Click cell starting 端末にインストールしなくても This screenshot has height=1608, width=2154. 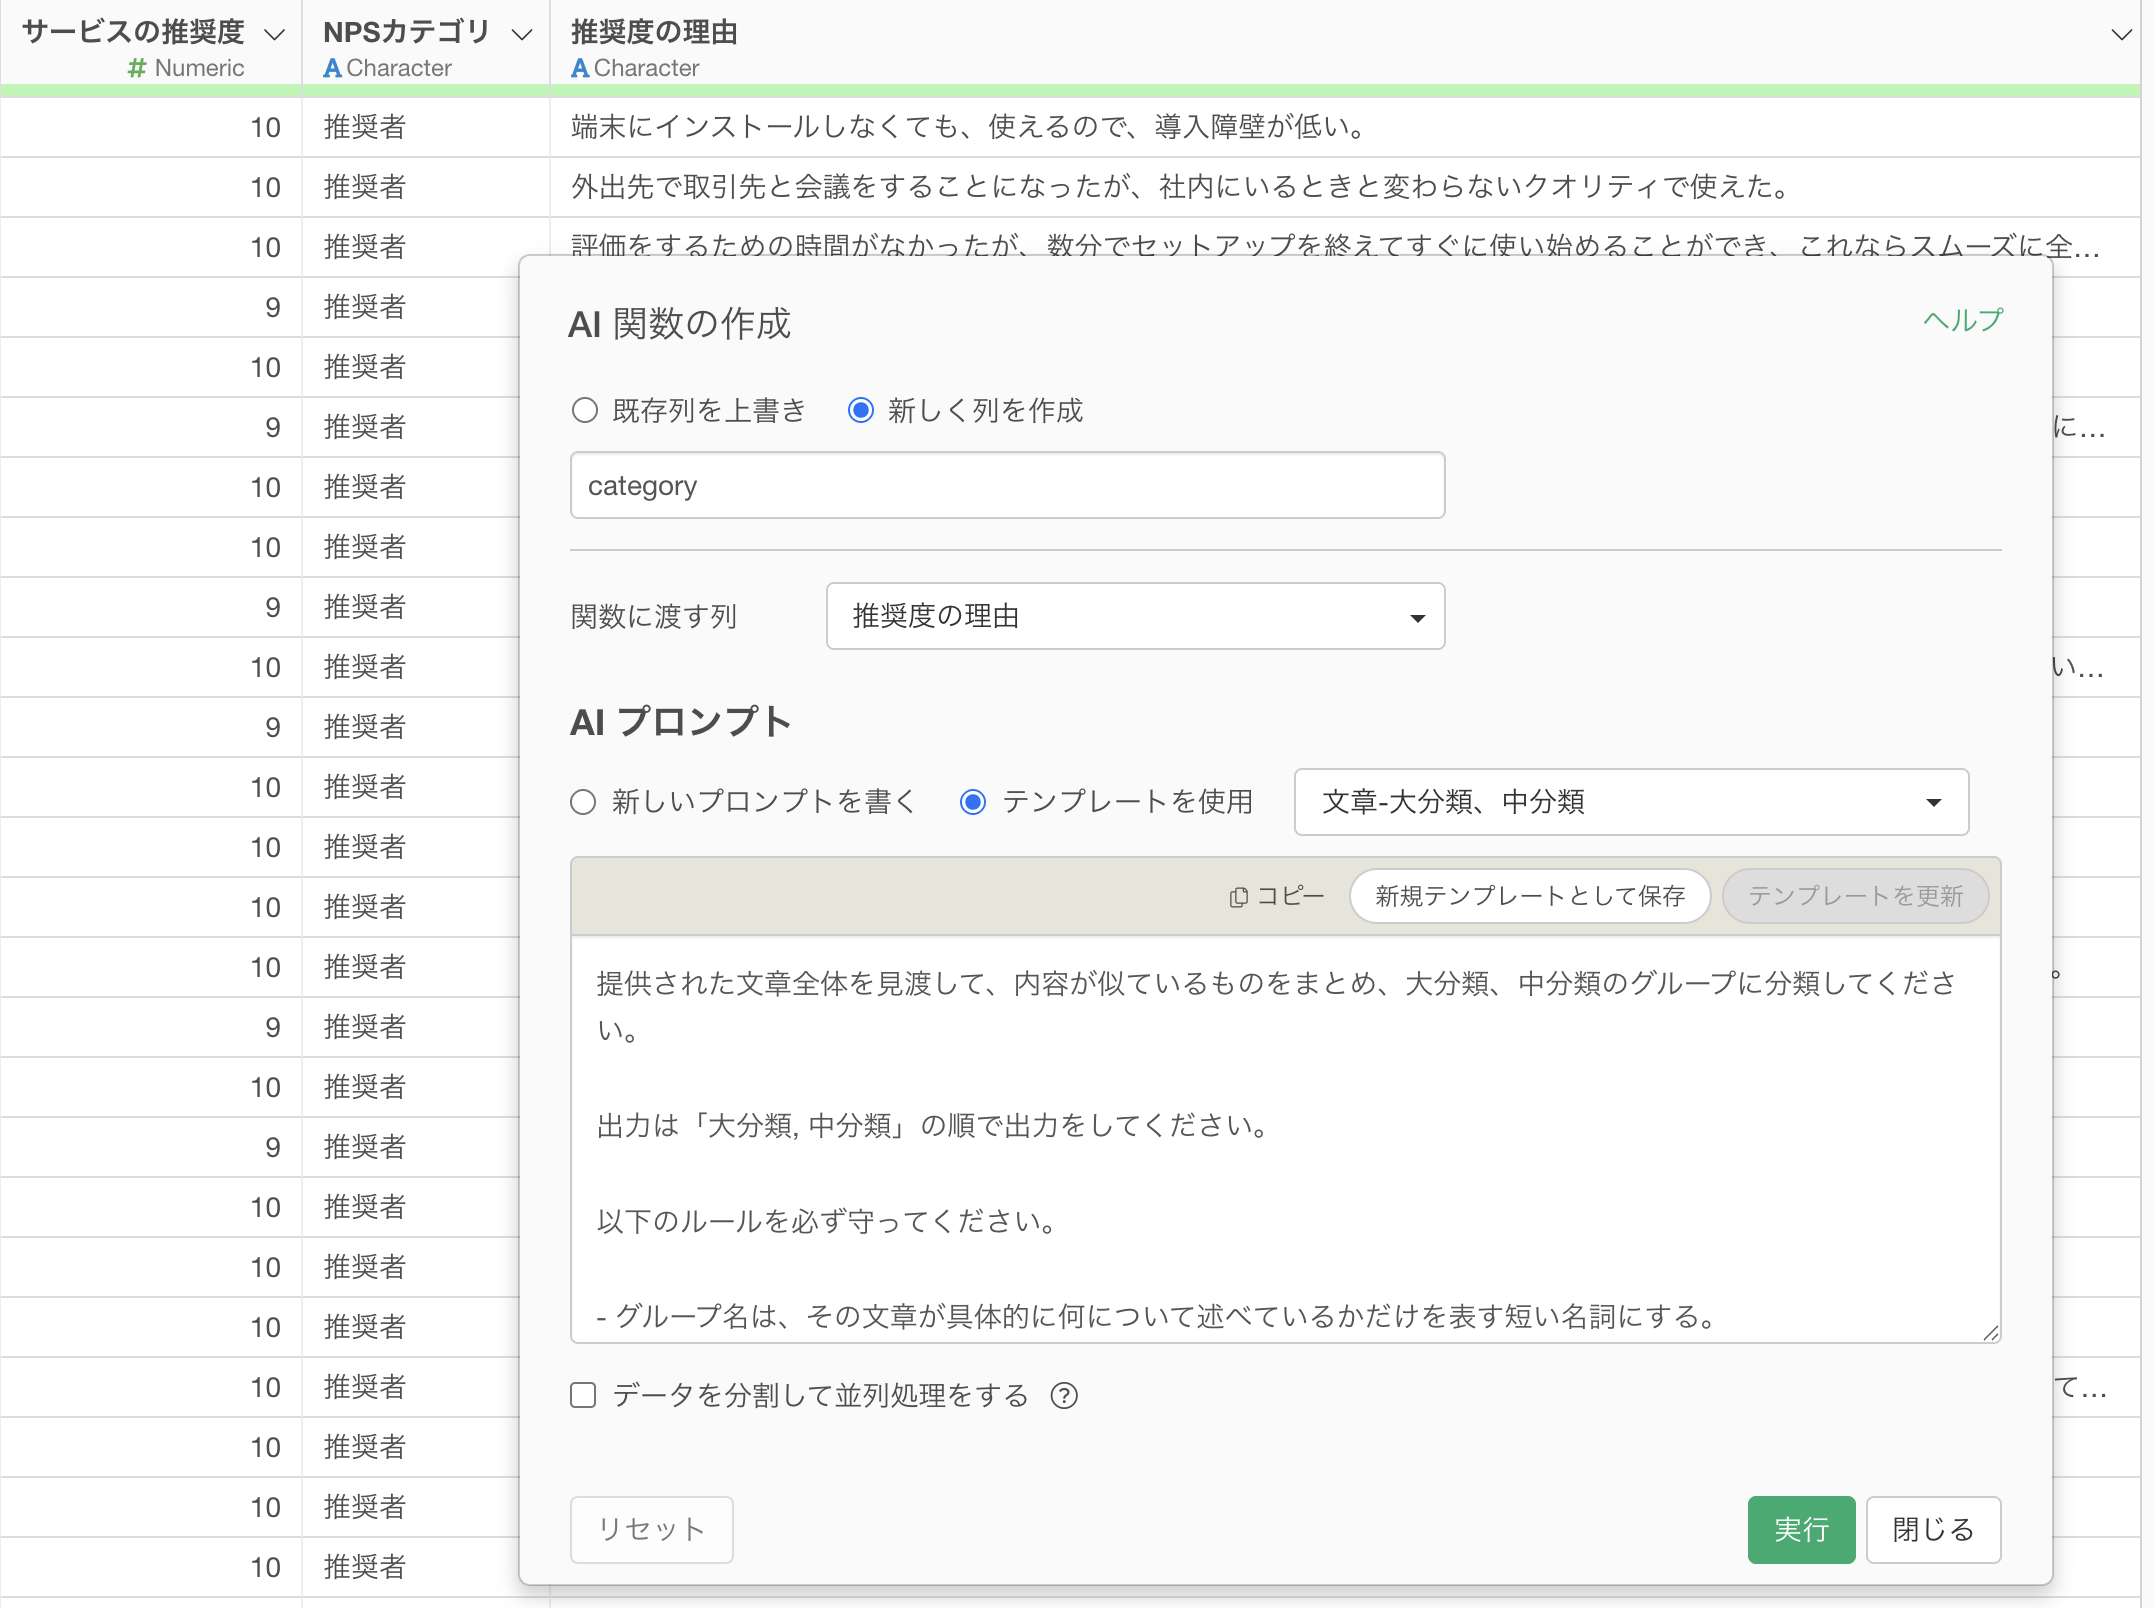click(x=1345, y=127)
